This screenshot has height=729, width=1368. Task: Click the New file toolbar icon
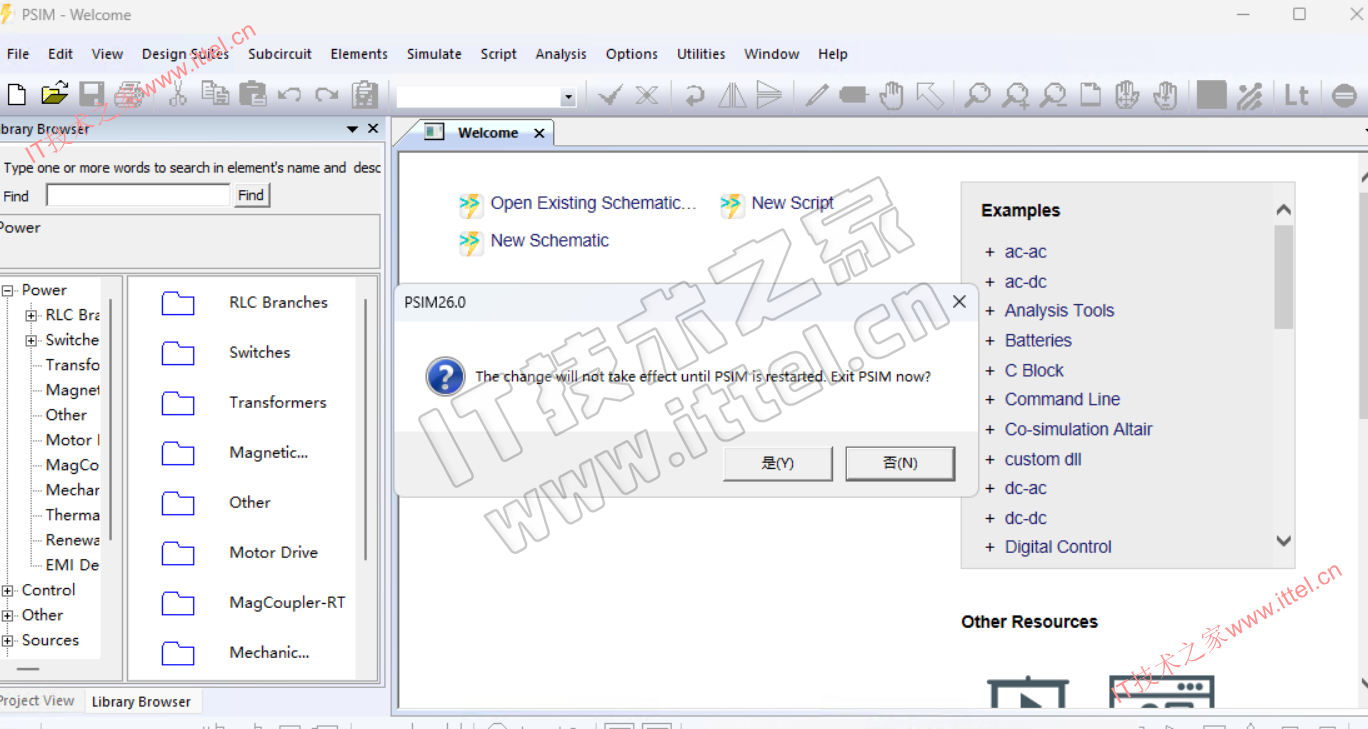[17, 95]
